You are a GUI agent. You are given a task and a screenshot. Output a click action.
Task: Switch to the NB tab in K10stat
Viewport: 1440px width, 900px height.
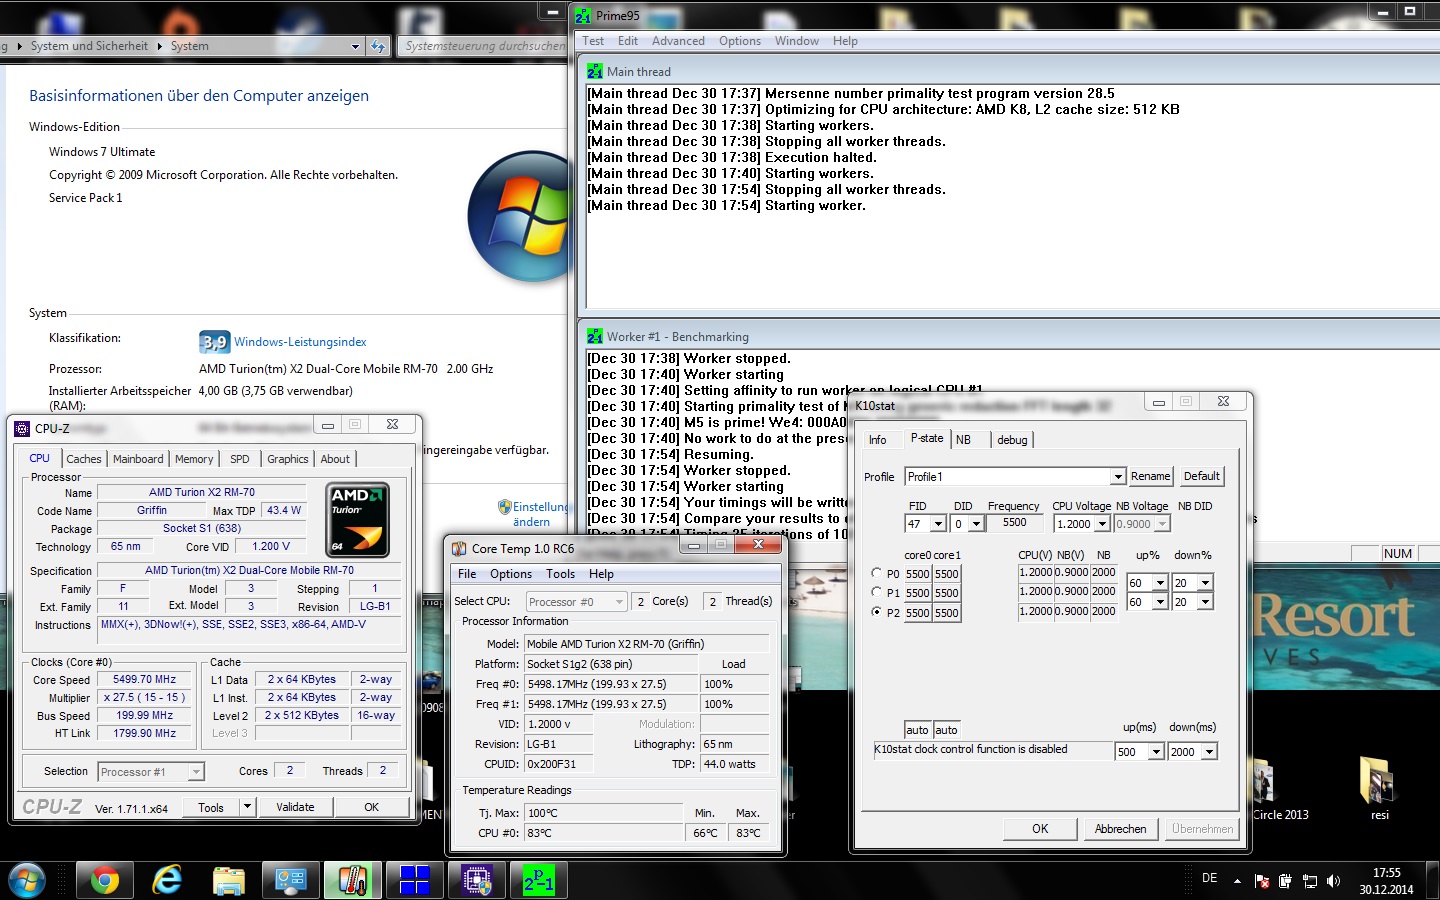point(963,440)
